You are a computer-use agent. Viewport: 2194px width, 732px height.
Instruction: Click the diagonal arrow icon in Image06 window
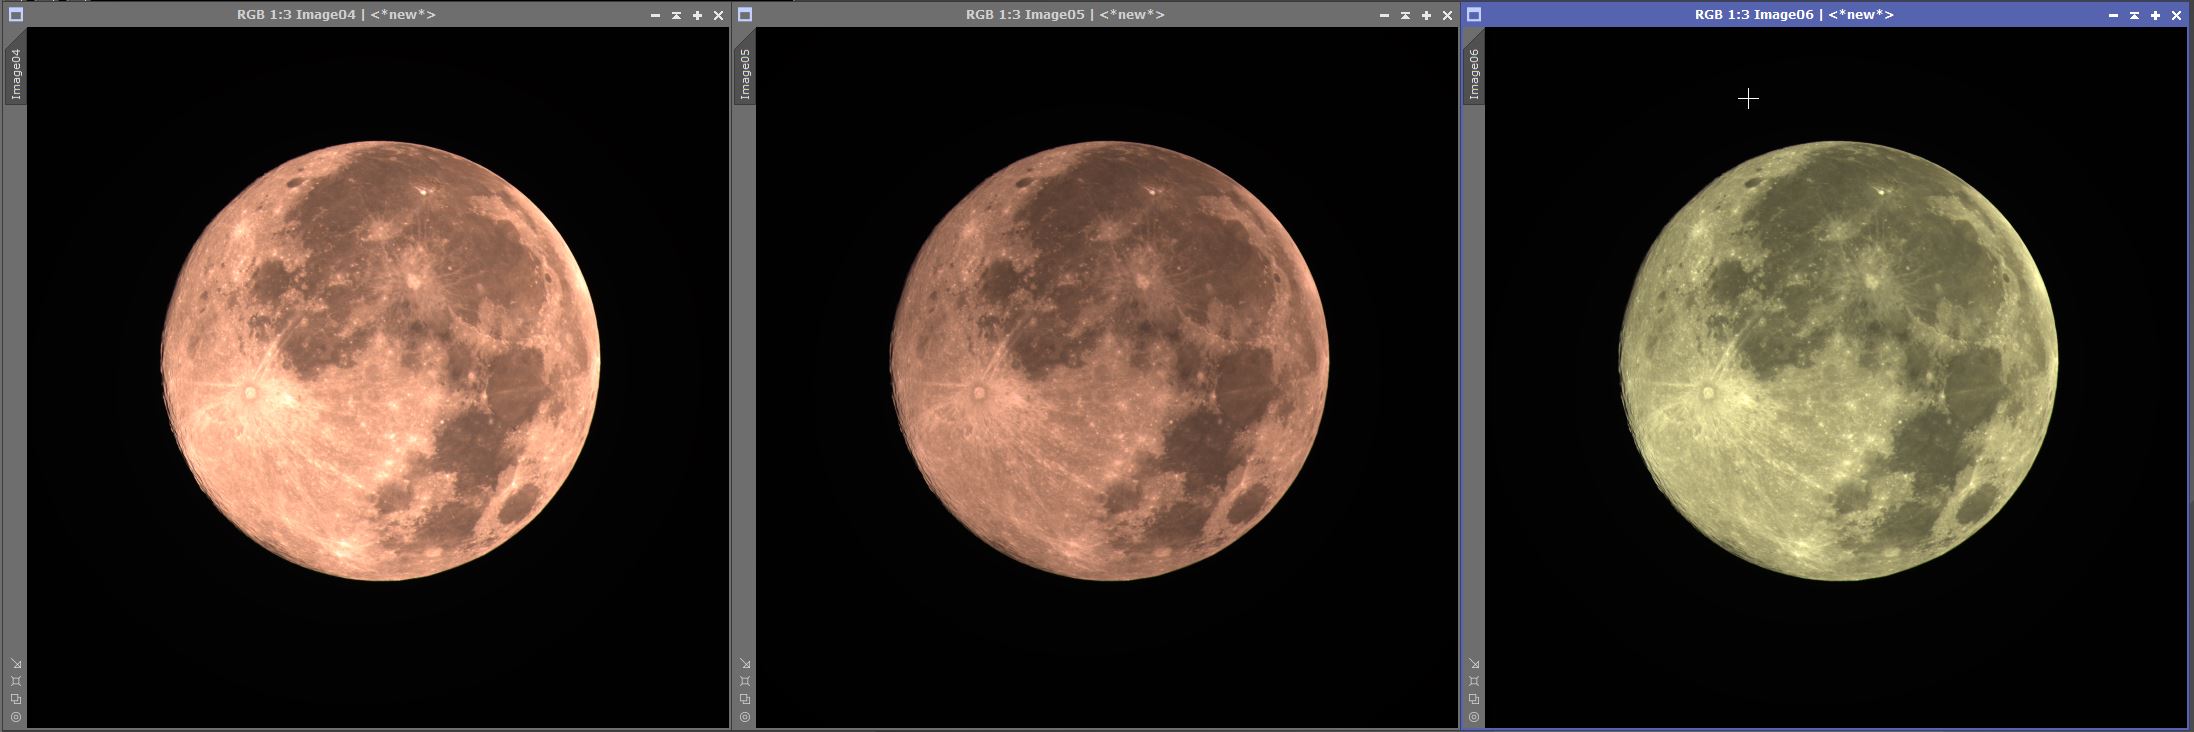[x=1474, y=663]
